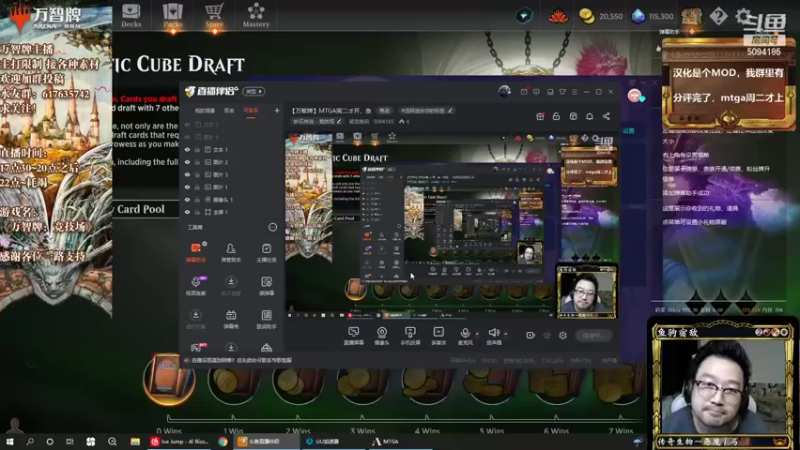Open the Packs section in MTG Arena
800x450 pixels.
172,15
